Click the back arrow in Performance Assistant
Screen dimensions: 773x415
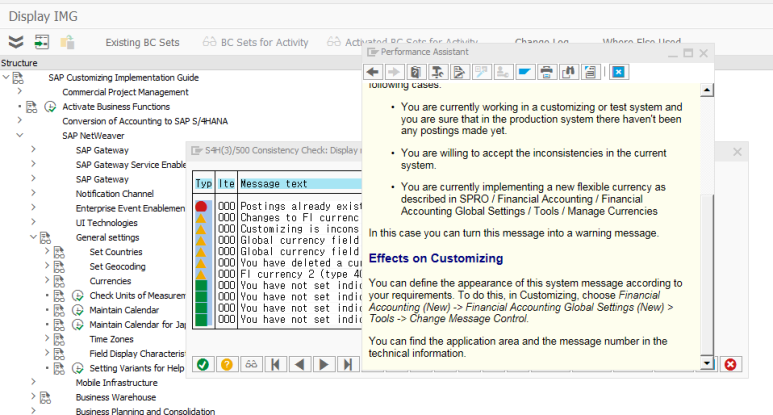pos(373,72)
